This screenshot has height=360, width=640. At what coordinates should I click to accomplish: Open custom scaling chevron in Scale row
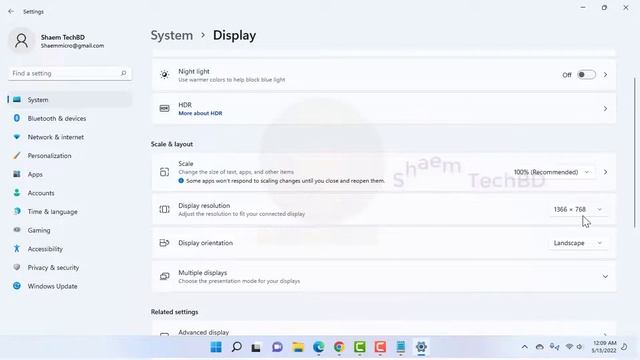point(605,172)
